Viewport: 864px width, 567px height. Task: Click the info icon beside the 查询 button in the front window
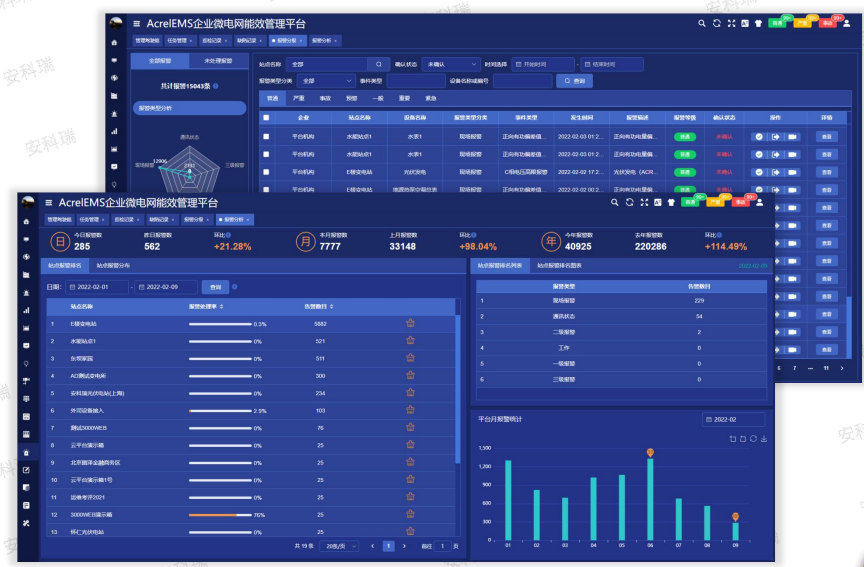[x=235, y=287]
